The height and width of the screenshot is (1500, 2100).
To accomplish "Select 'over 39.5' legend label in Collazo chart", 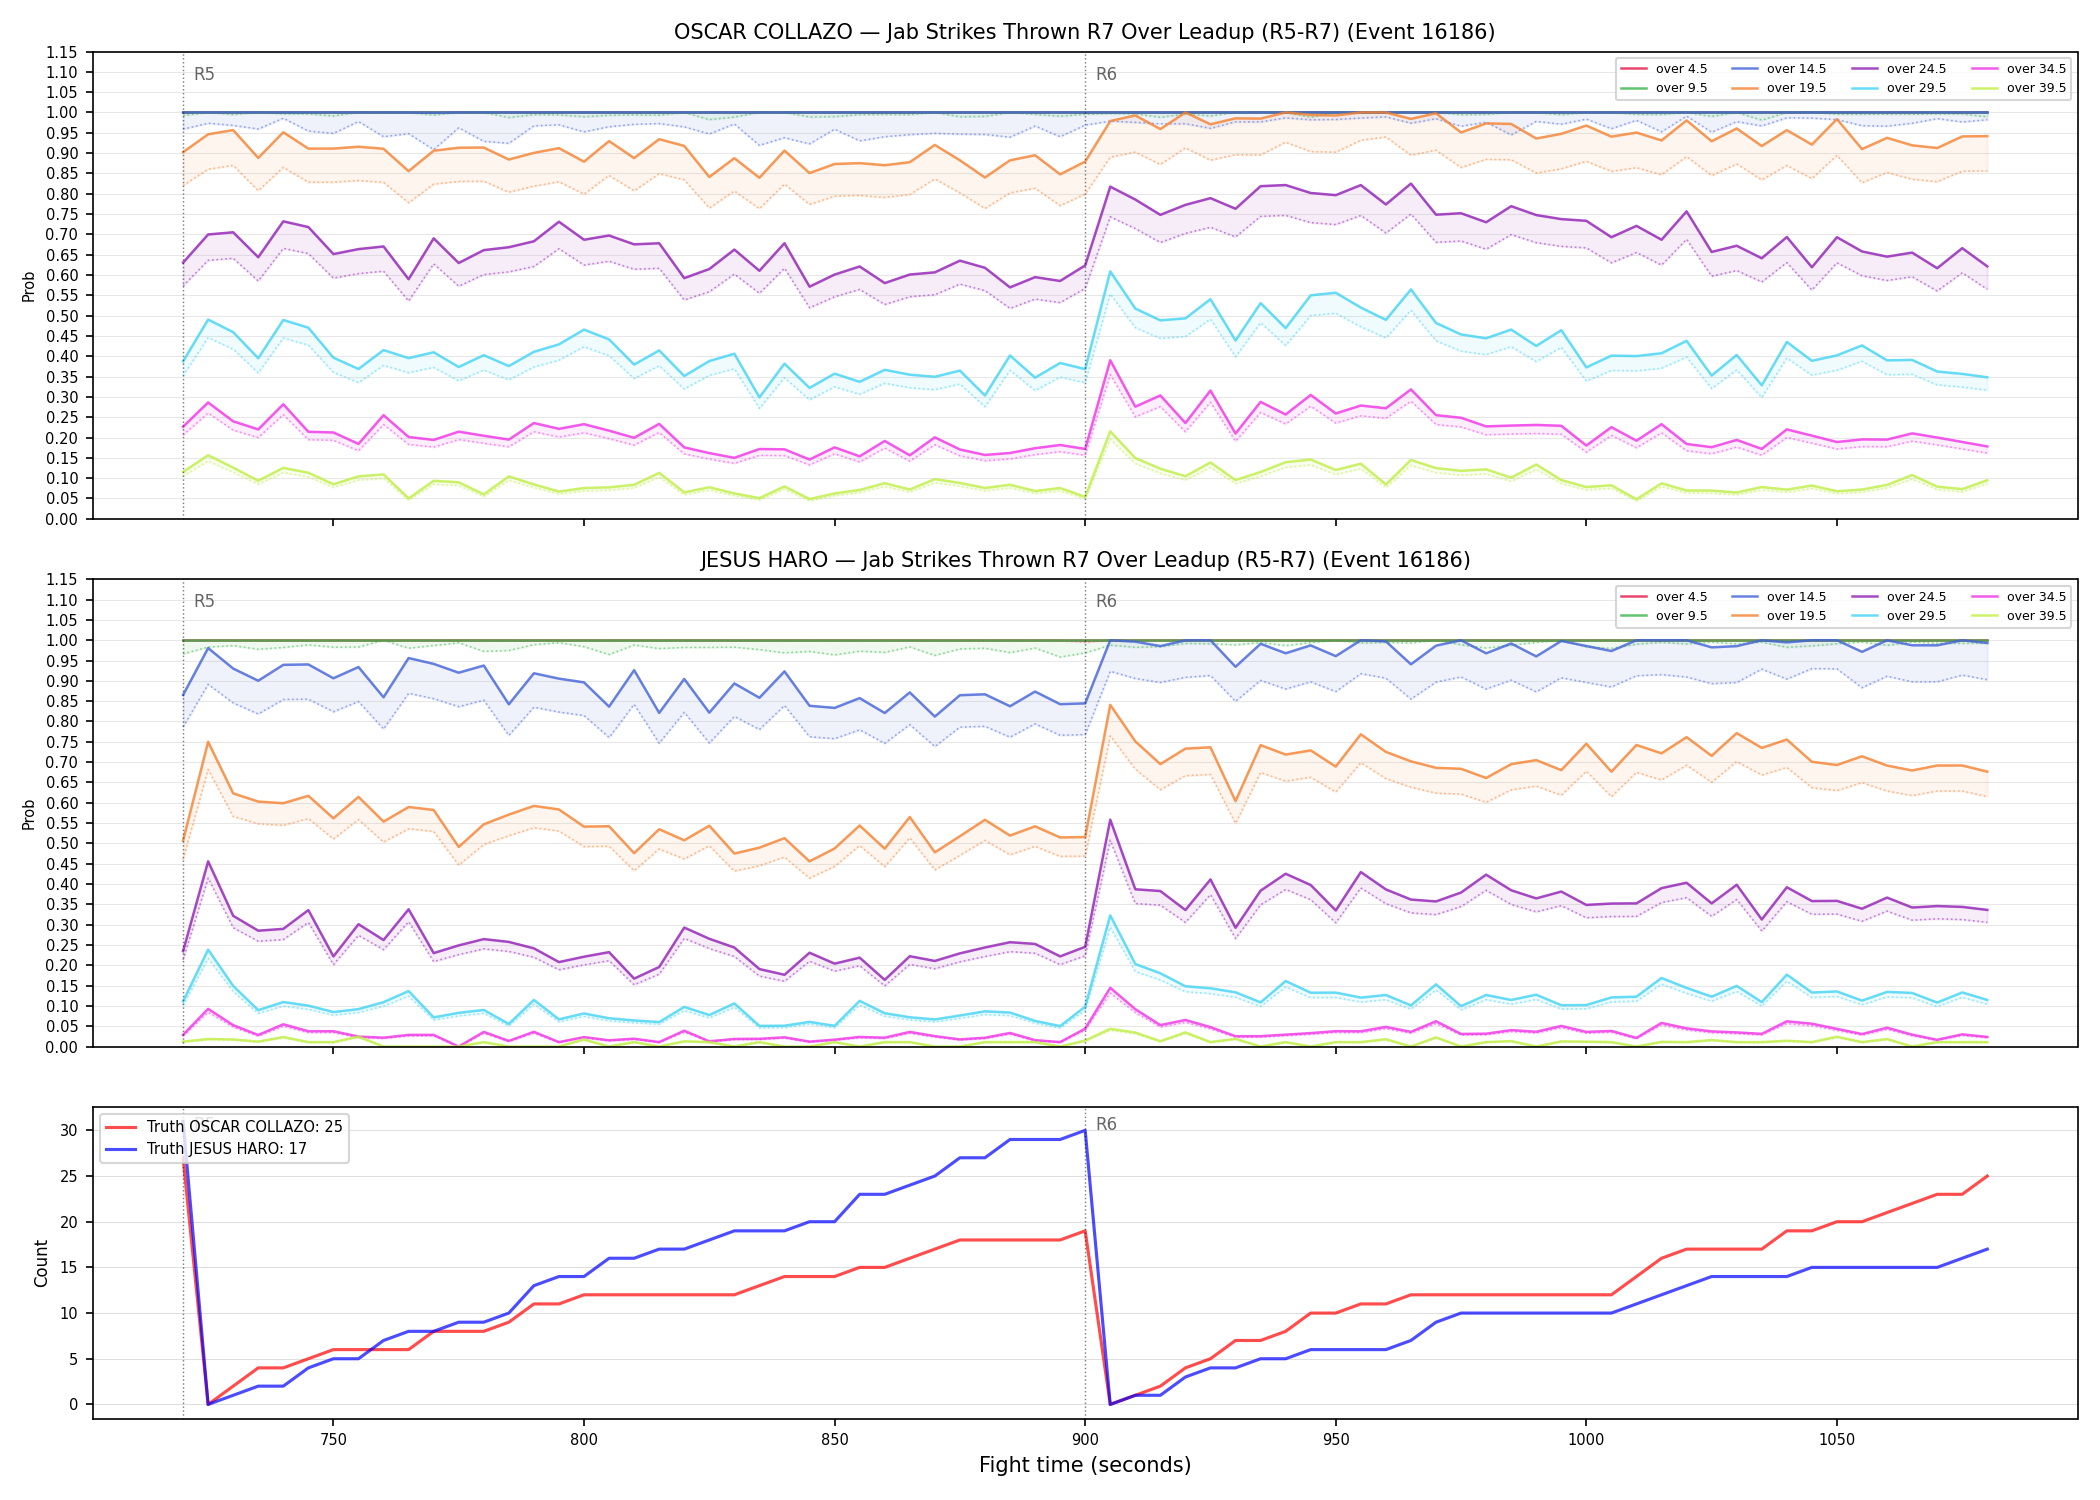I will point(2036,88).
